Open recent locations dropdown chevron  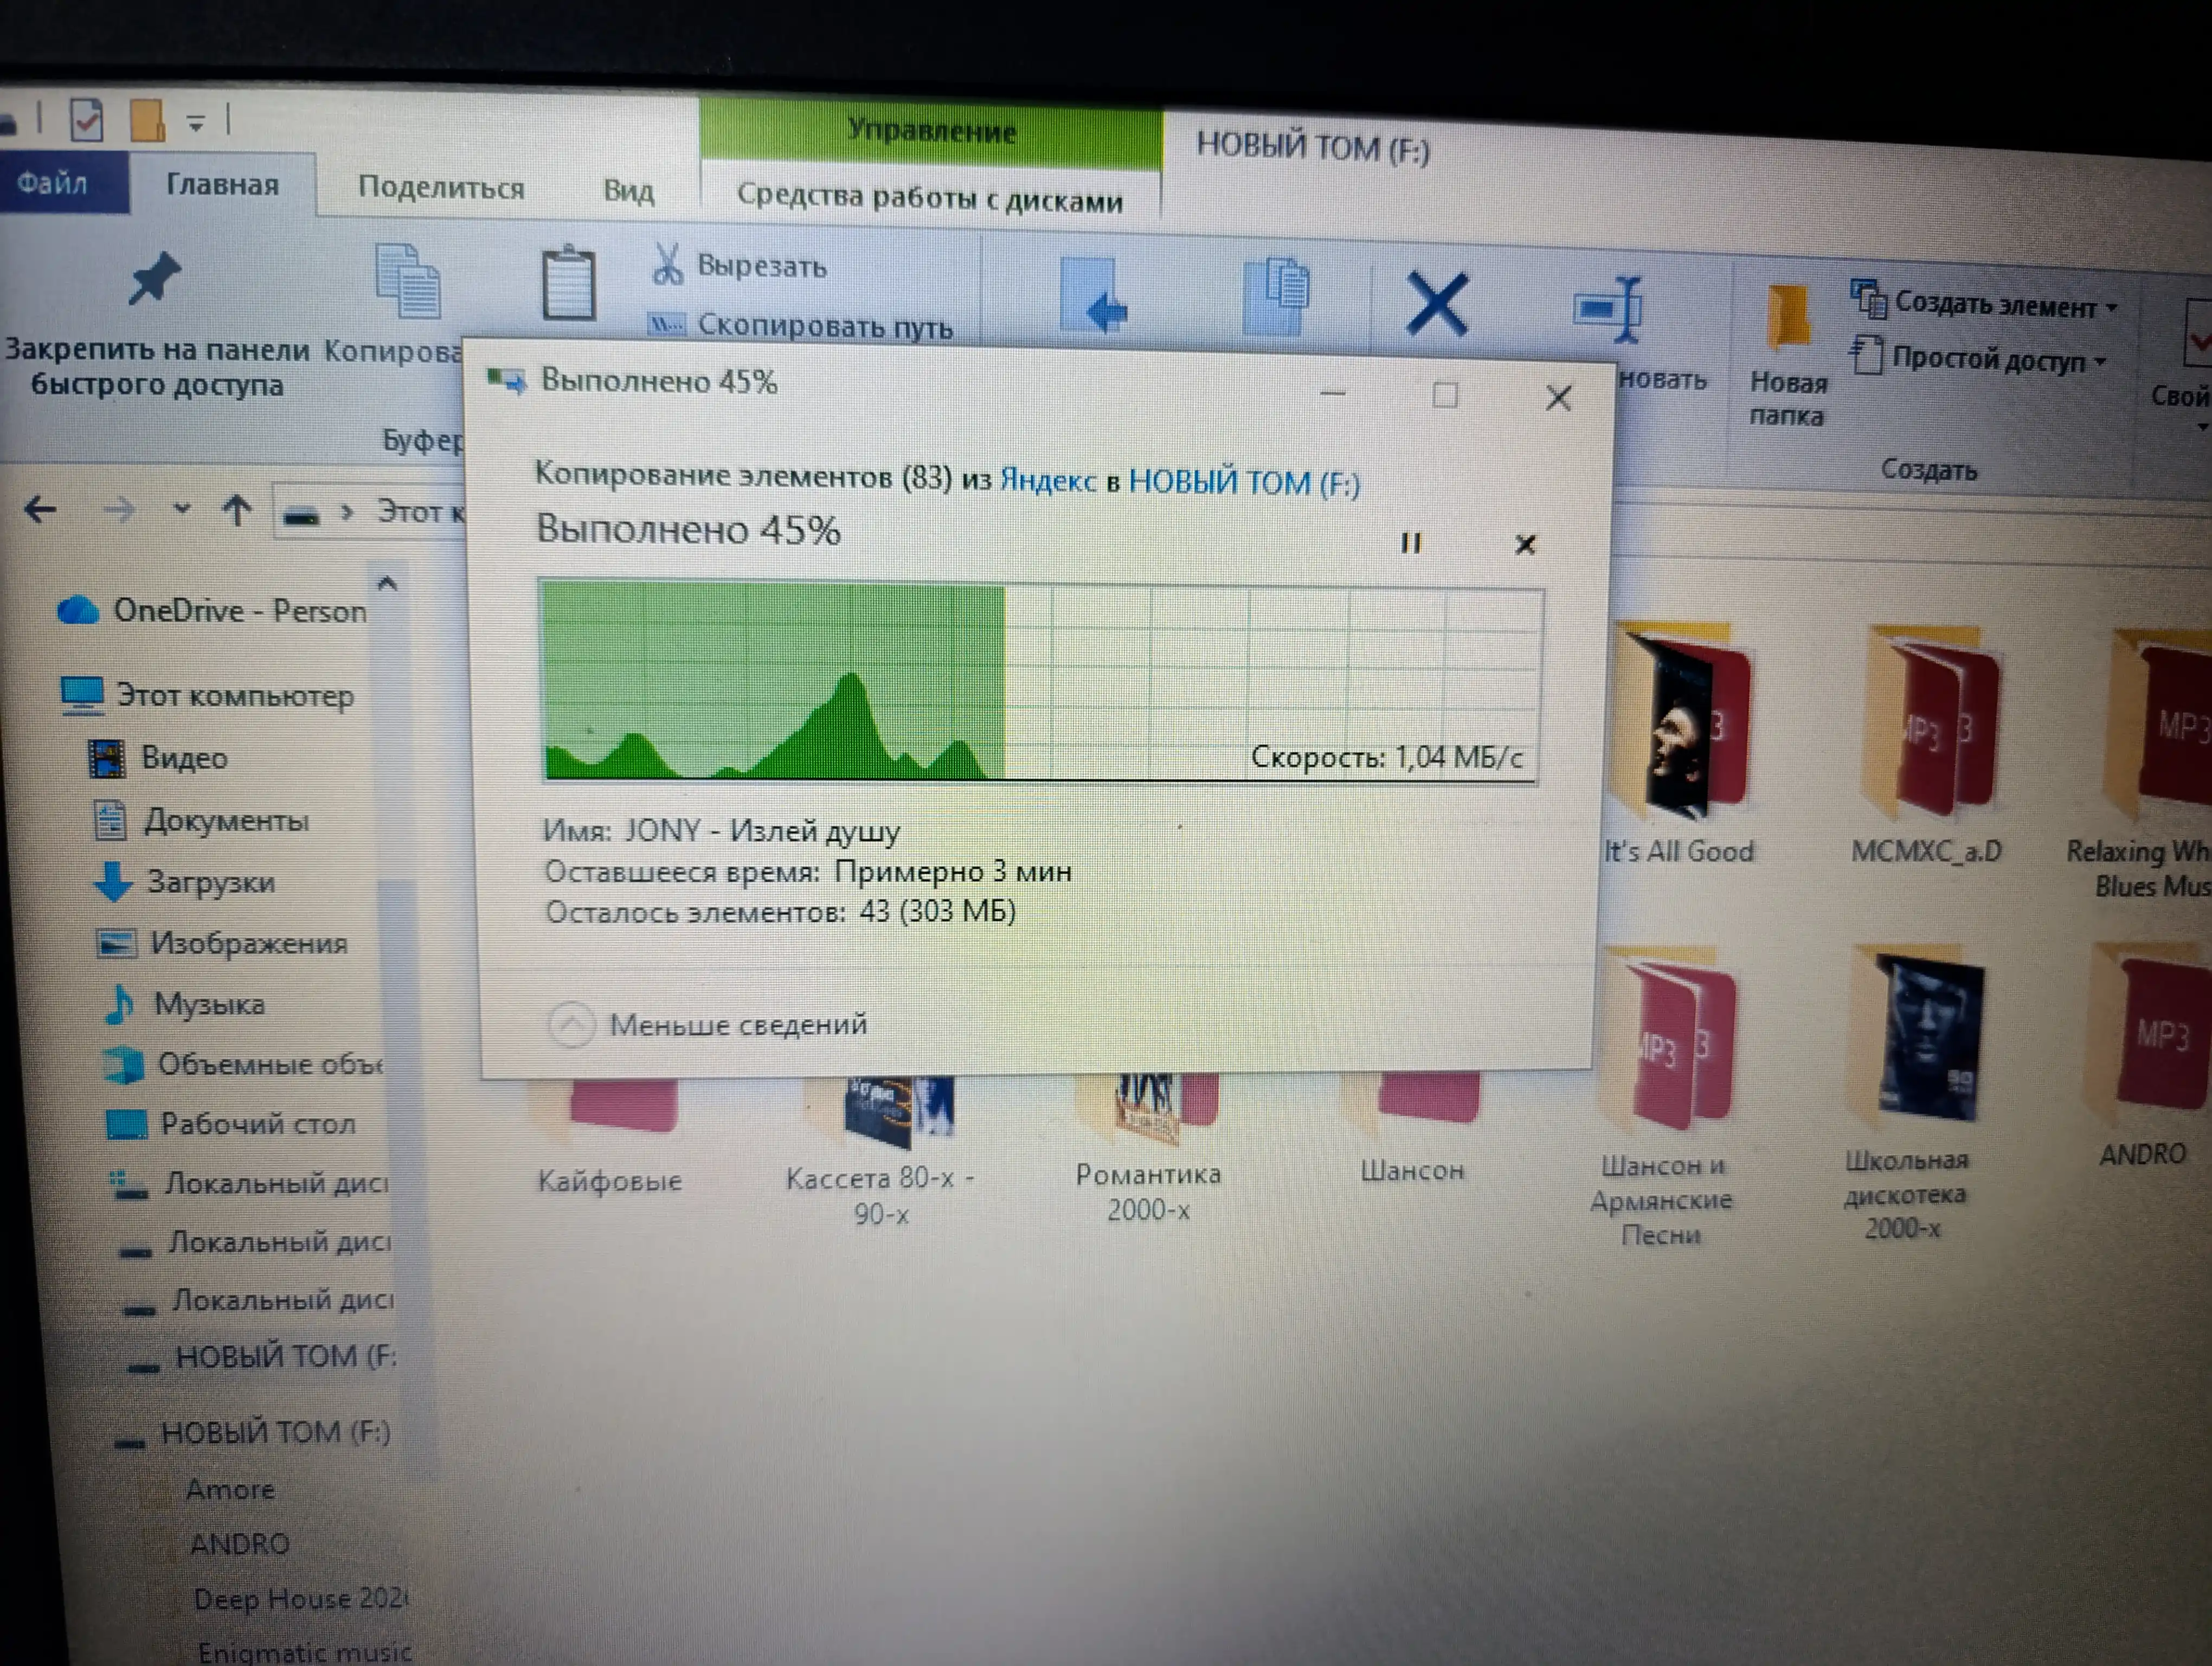[181, 509]
